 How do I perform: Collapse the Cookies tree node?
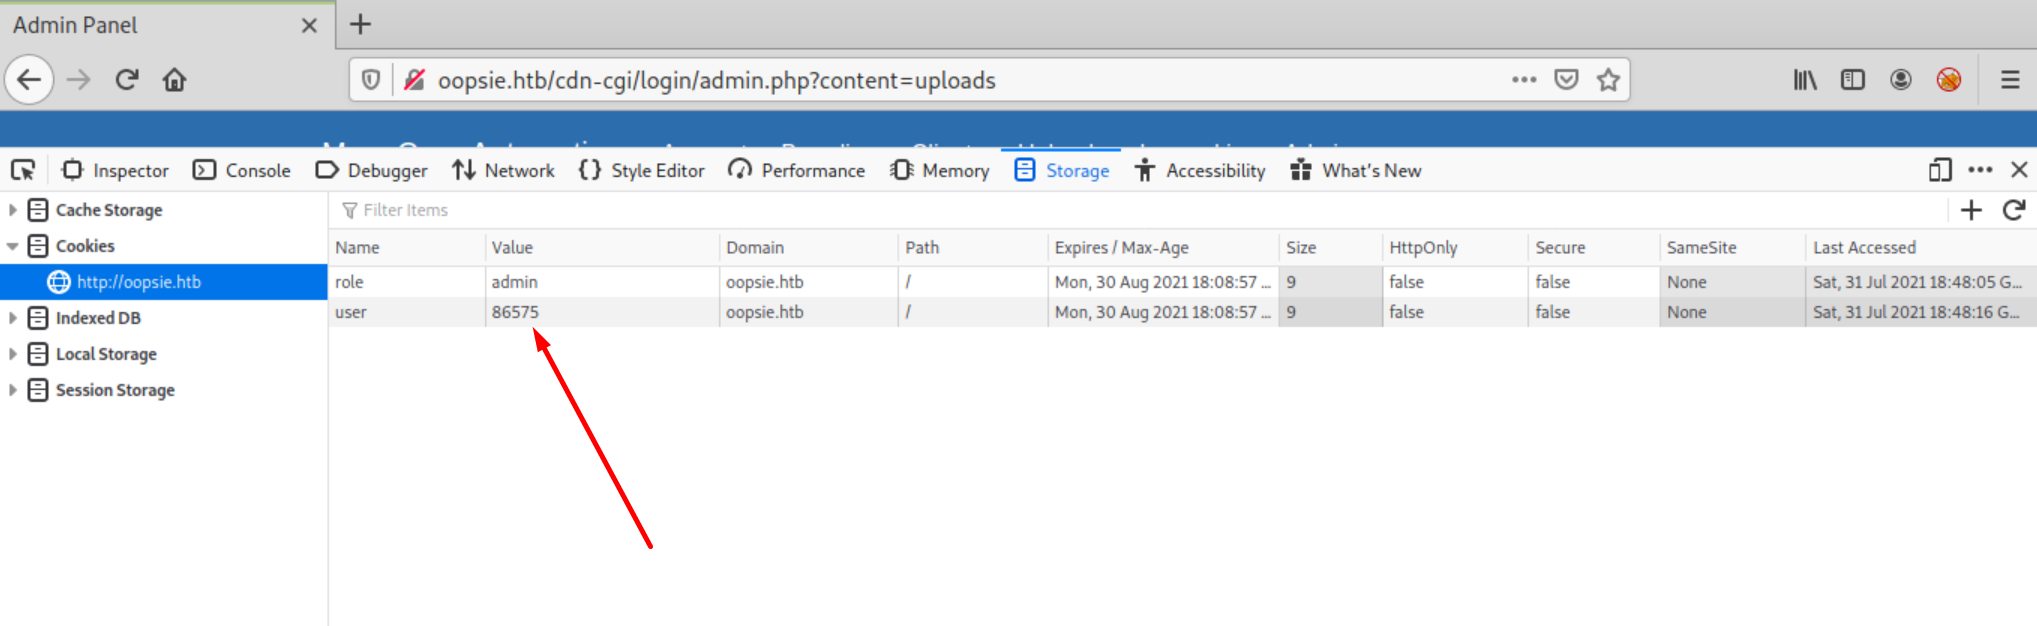[13, 246]
